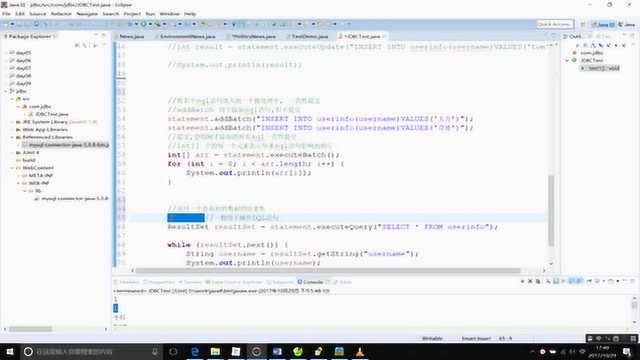Viewport: 640px width, 360px height.
Task: Click the Clear Console icon
Action: pos(548,281)
